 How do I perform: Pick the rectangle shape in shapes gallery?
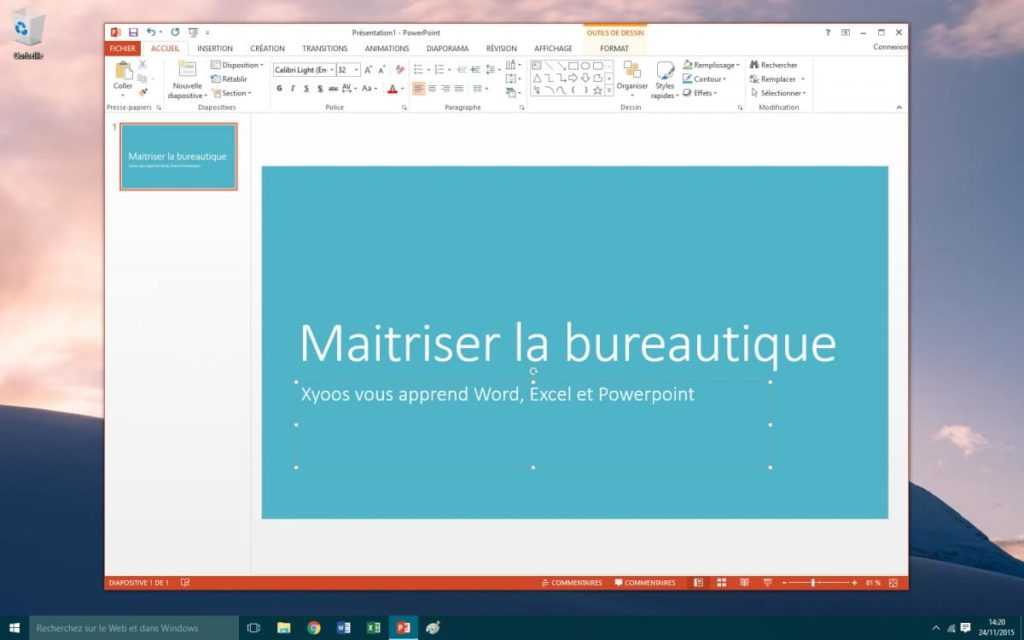(x=573, y=66)
